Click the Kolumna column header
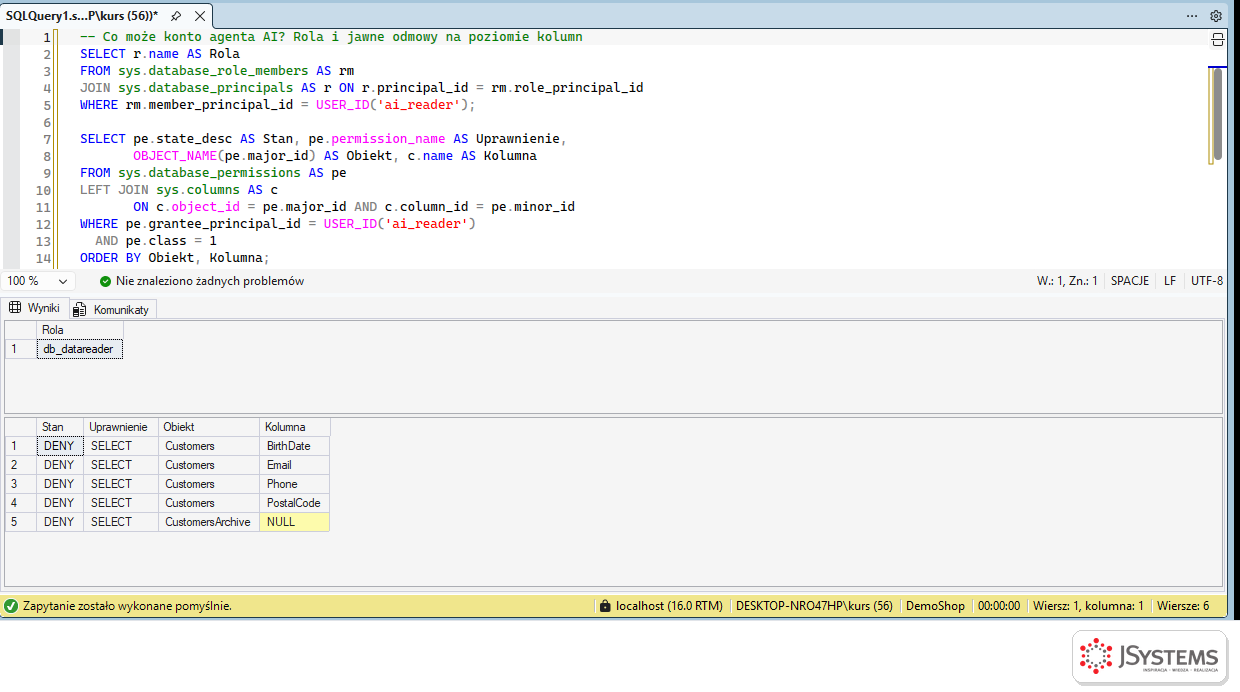 point(294,427)
